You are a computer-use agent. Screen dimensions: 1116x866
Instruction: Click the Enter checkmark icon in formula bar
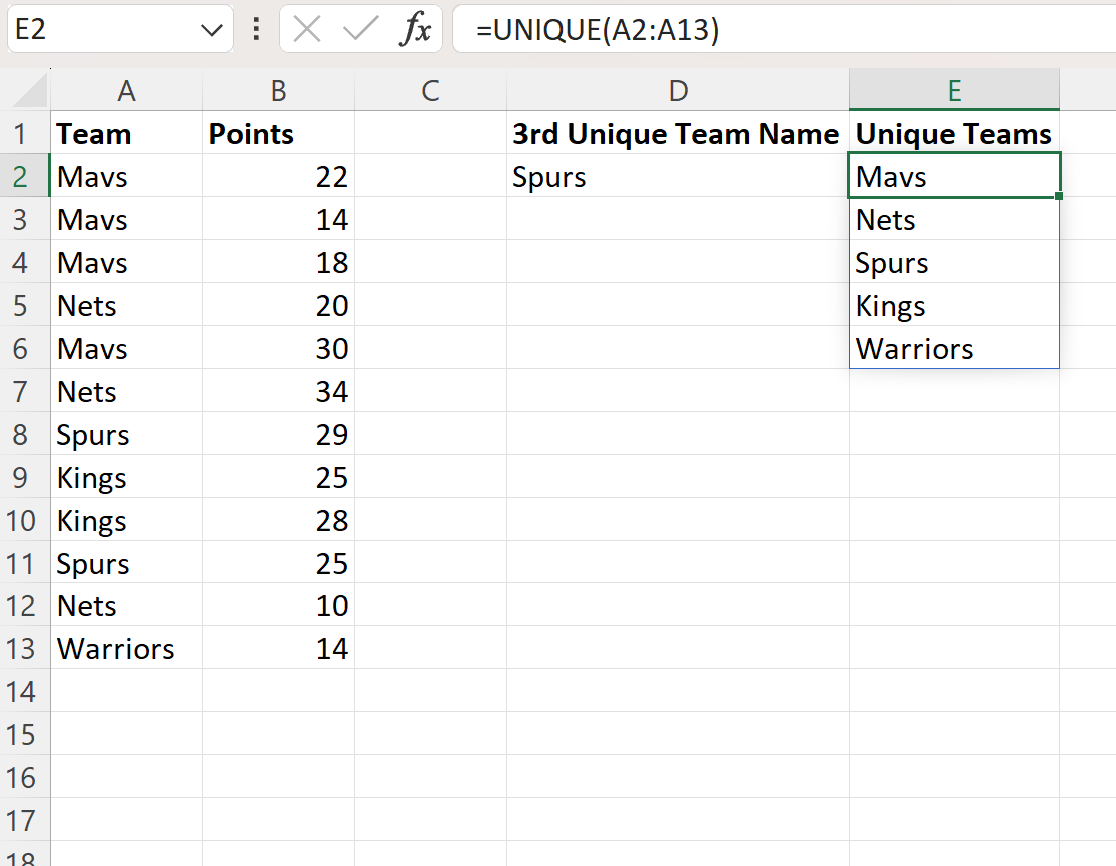[359, 30]
